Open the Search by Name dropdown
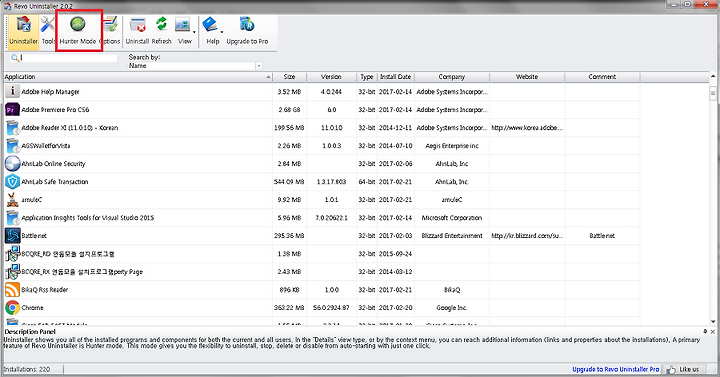Screen dimensions: 720x377 click(195, 66)
